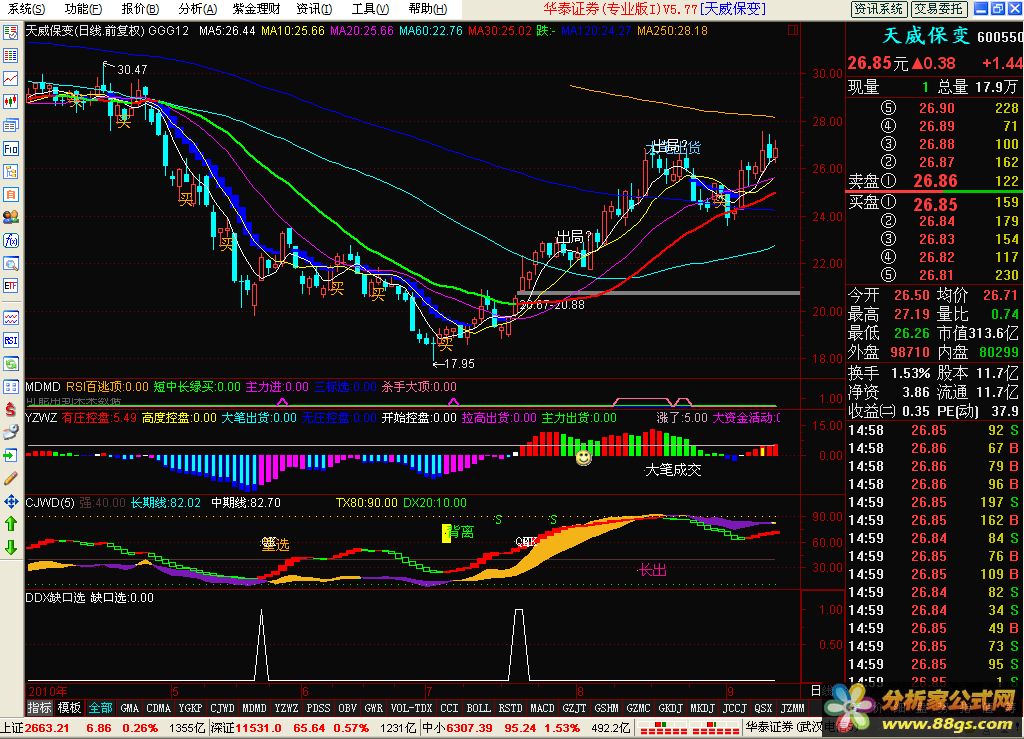The width and height of the screenshot is (1024, 739).
Task: Click the magnifier stock search icon
Action: point(10,263)
